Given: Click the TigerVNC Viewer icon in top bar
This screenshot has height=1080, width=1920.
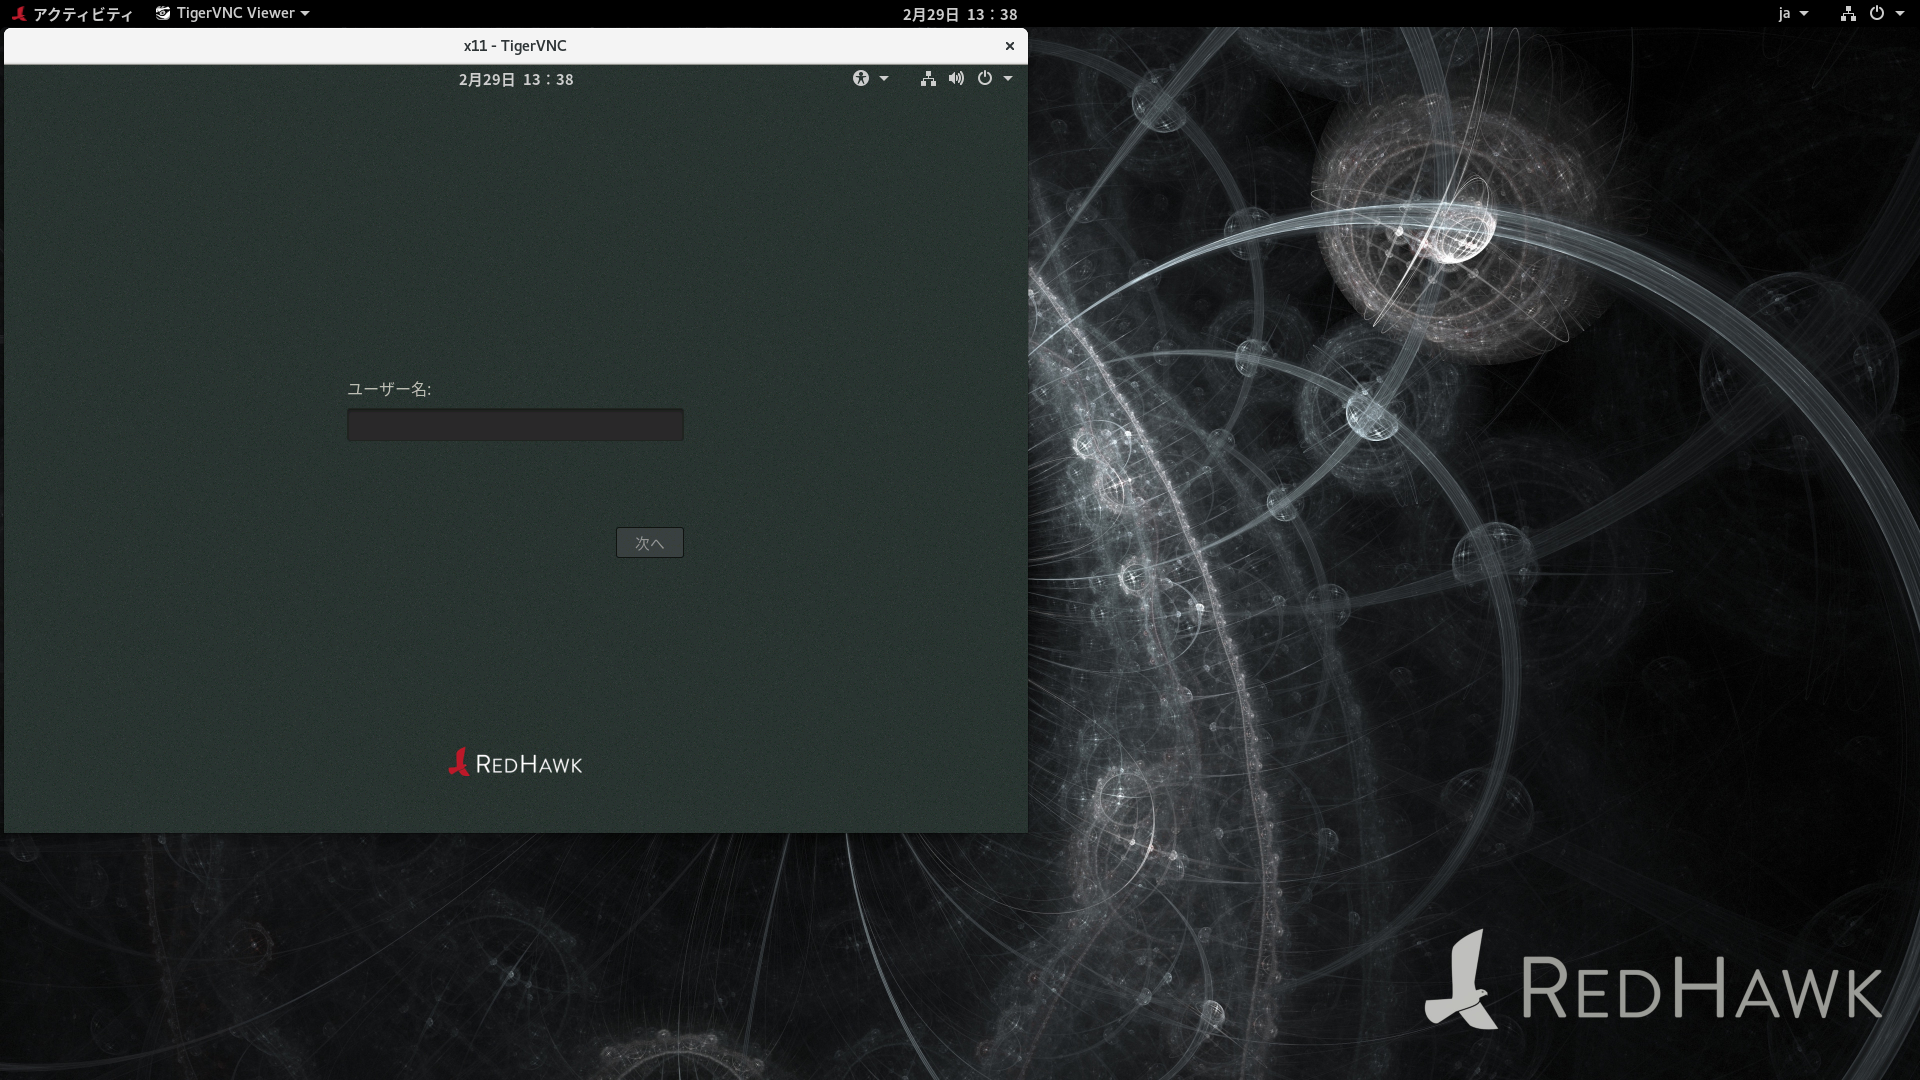Looking at the screenshot, I should [163, 13].
